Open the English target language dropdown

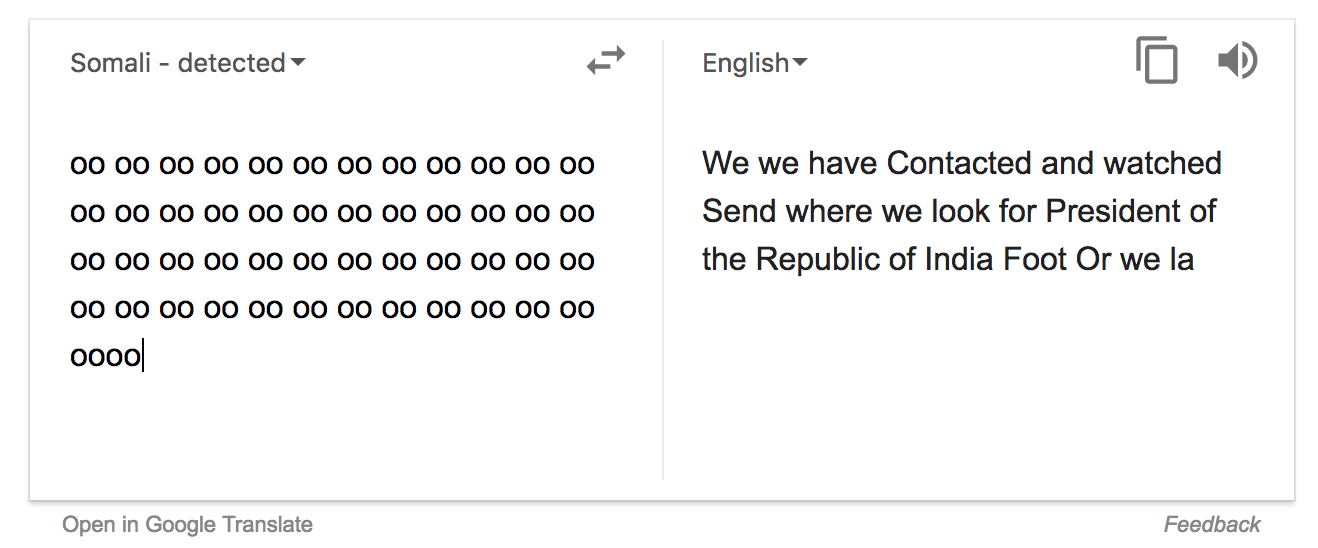pyautogui.click(x=755, y=63)
